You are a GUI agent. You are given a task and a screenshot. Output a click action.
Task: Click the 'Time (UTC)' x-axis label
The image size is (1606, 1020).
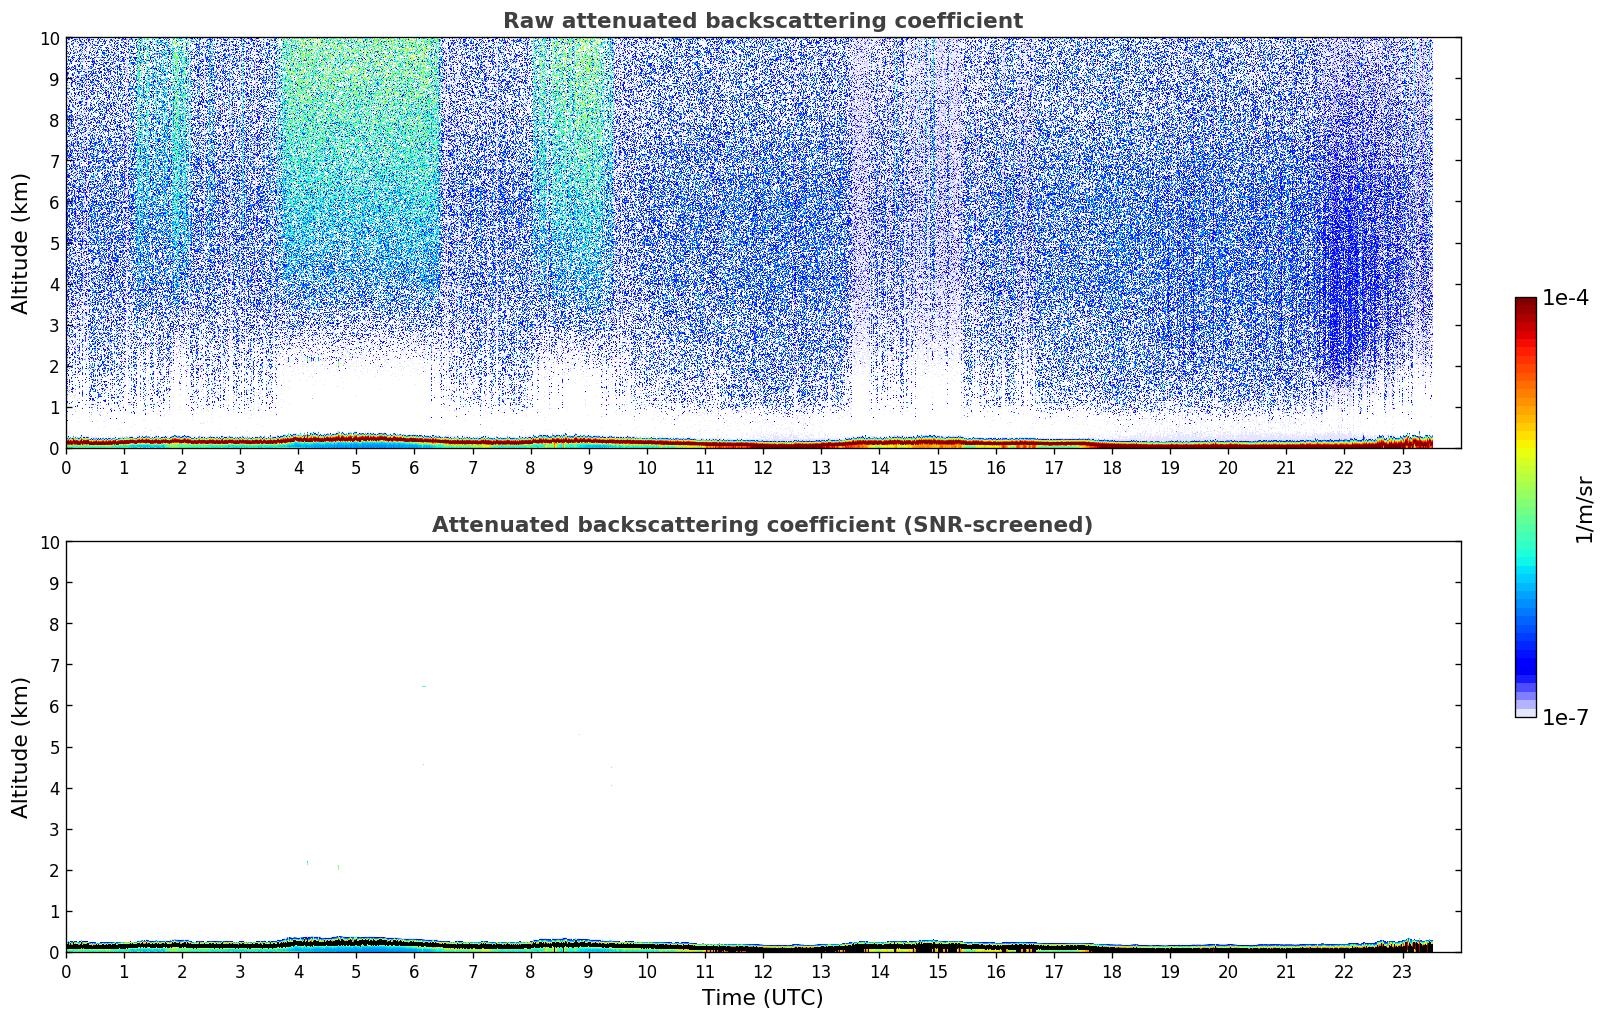(762, 998)
